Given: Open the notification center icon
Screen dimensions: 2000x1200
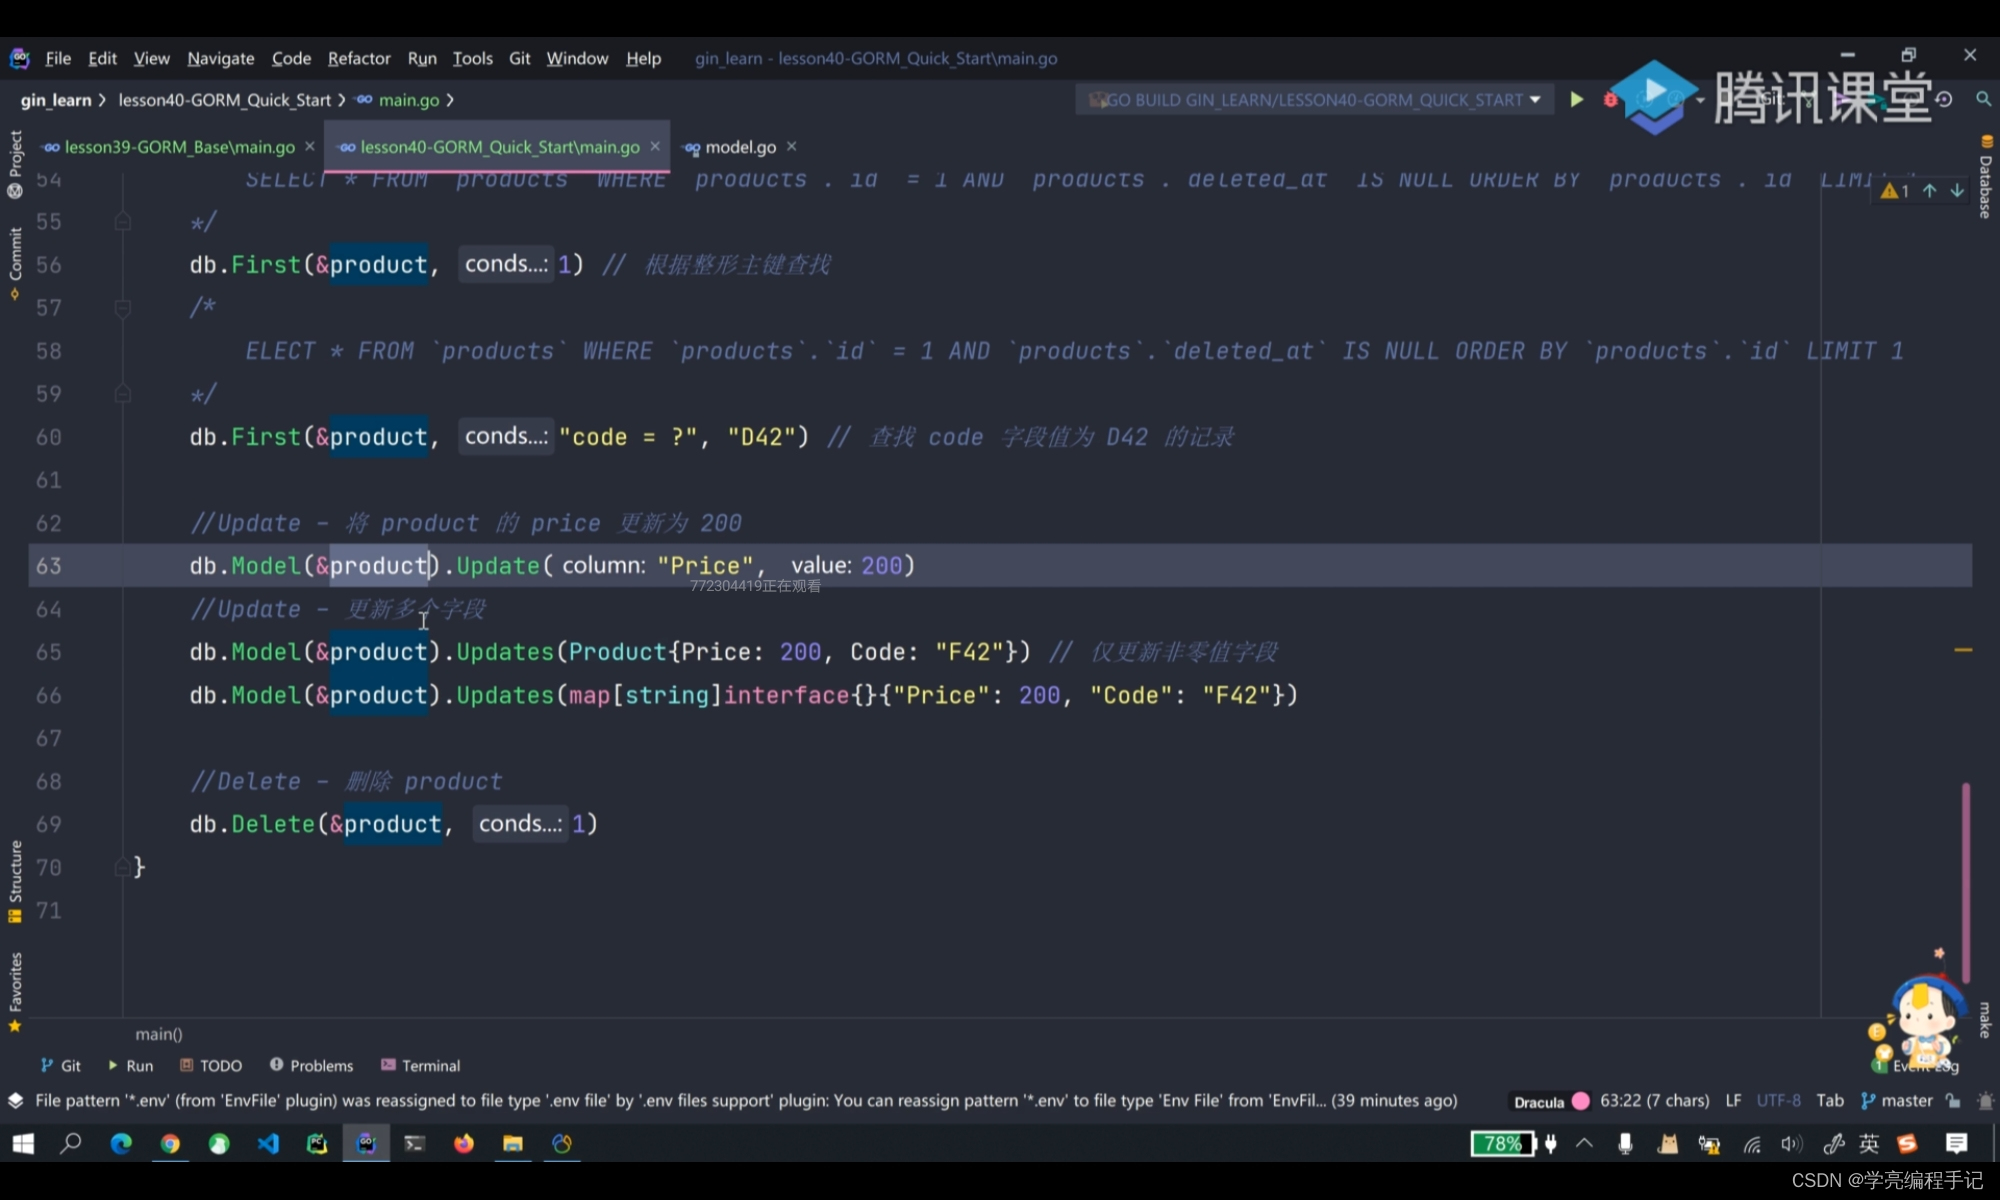Looking at the screenshot, I should click(x=1957, y=1143).
